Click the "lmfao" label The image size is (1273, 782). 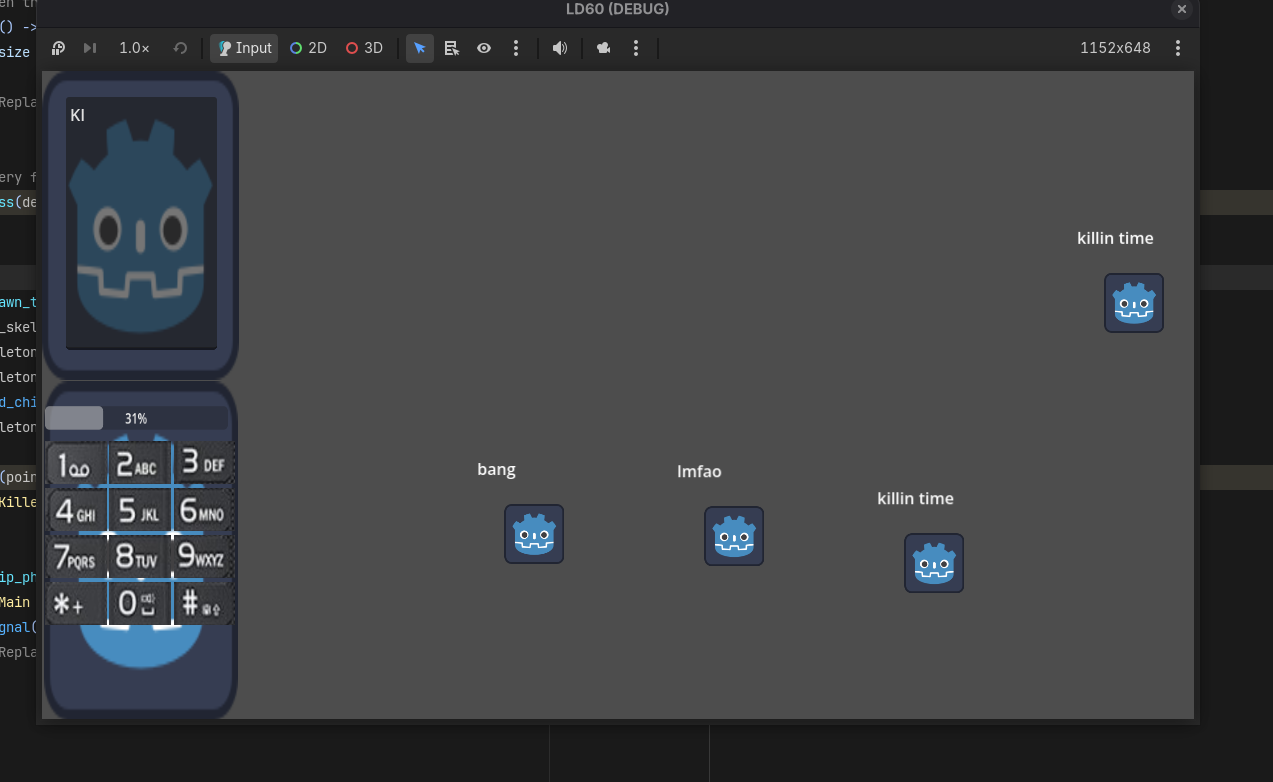click(699, 471)
